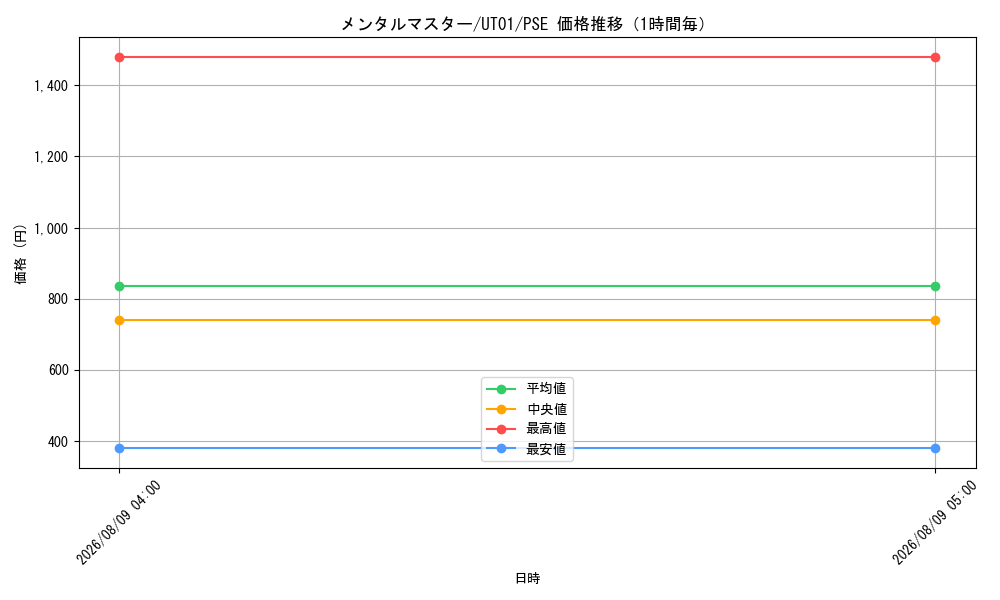Click the green legend marker for 平均値
Viewport: 1000px width, 600px height.
(501, 389)
